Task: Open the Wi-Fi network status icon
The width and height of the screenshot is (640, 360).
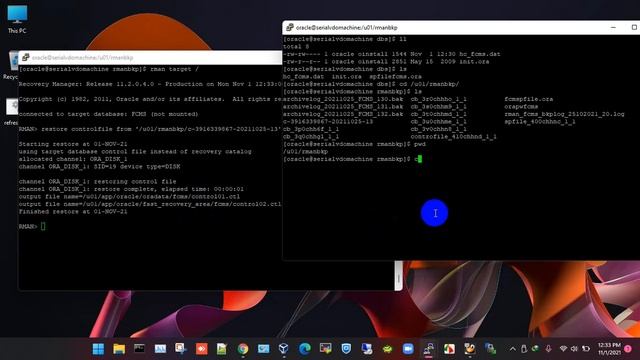Action: pyautogui.click(x=563, y=349)
